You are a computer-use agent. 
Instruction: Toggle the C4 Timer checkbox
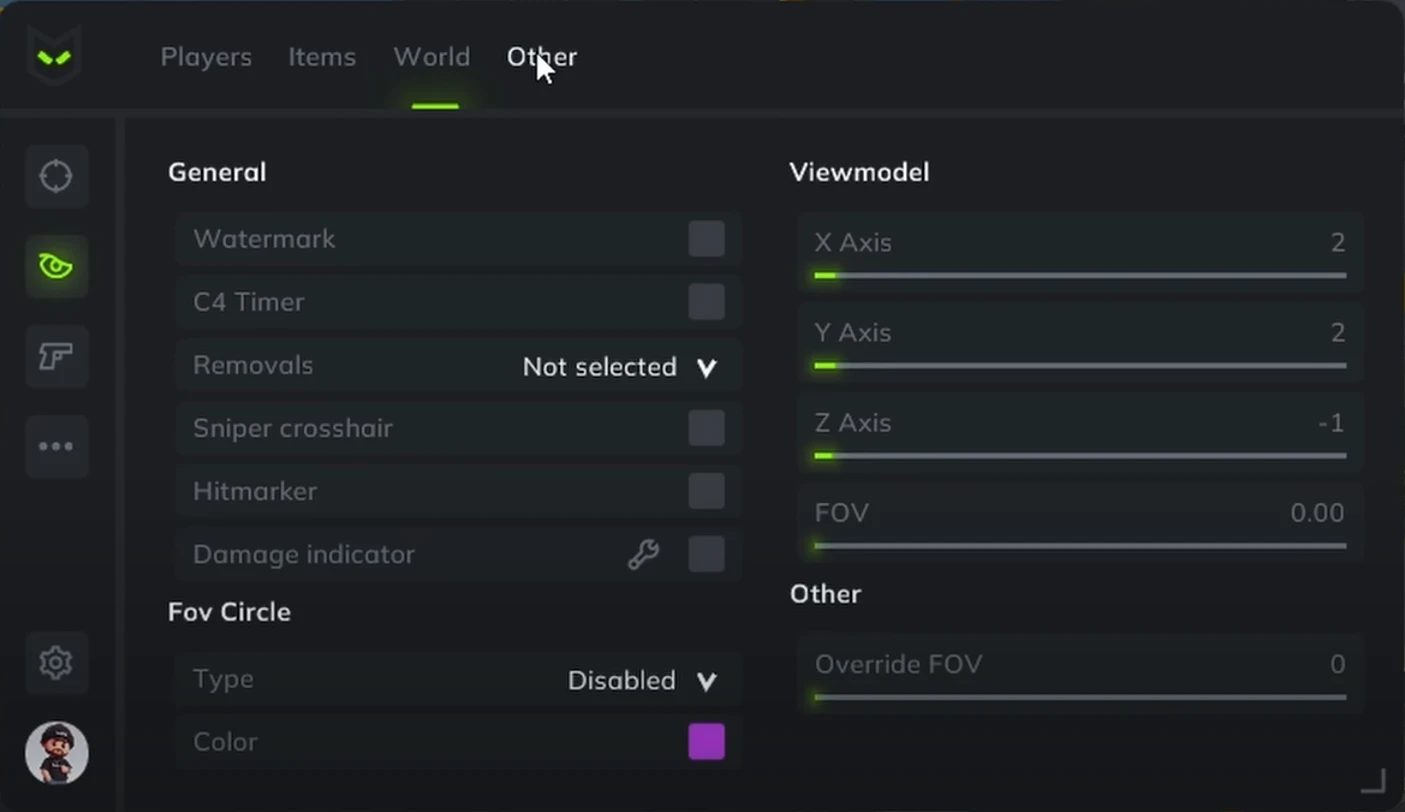pyautogui.click(x=706, y=302)
